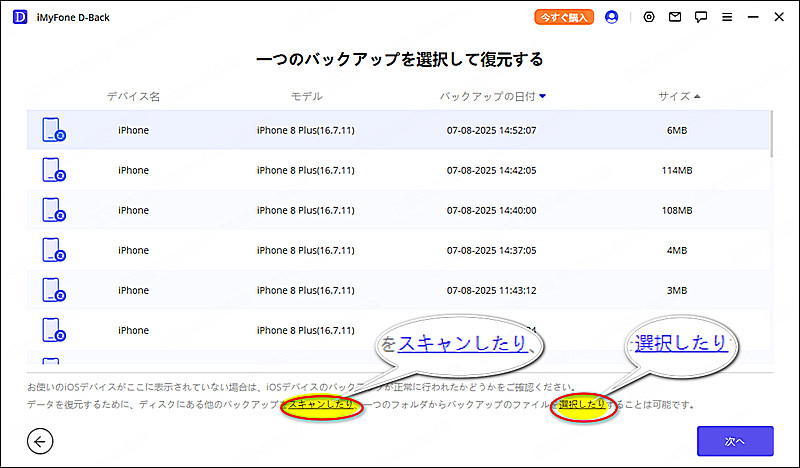Select backup dated 07-08-2025 14:37:05
Screen dimensions: 800x468
coord(491,250)
